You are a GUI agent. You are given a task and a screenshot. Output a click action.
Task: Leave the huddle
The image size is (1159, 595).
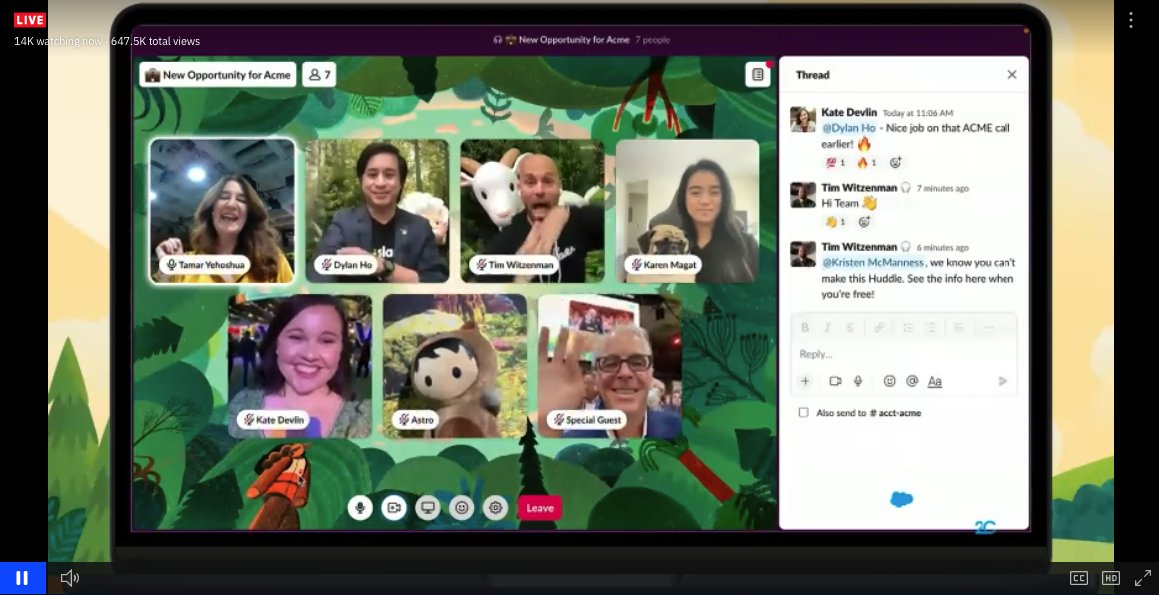coord(540,508)
